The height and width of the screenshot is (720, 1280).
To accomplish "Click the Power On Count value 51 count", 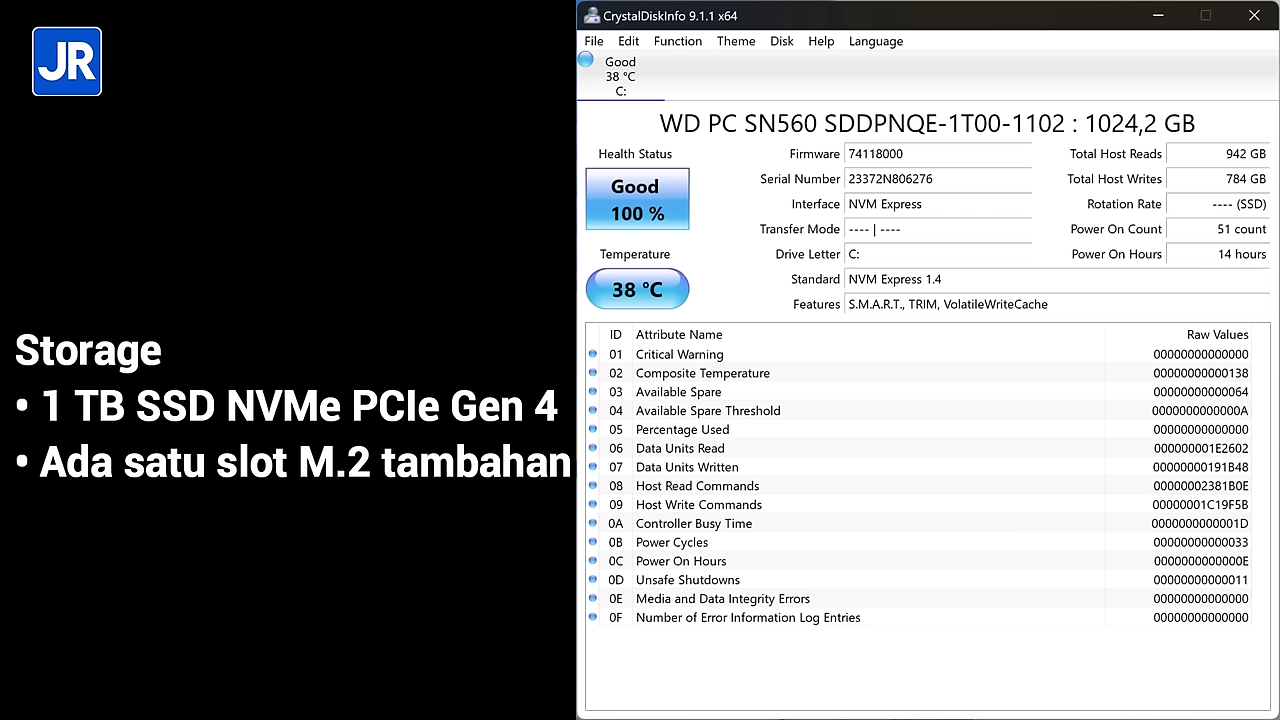I will (1218, 229).
